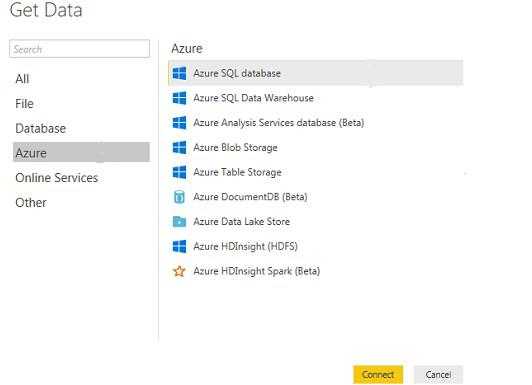This screenshot has height=385, width=532.
Task: Click the Azure DocumentDB cylinder icon
Action: point(179,197)
